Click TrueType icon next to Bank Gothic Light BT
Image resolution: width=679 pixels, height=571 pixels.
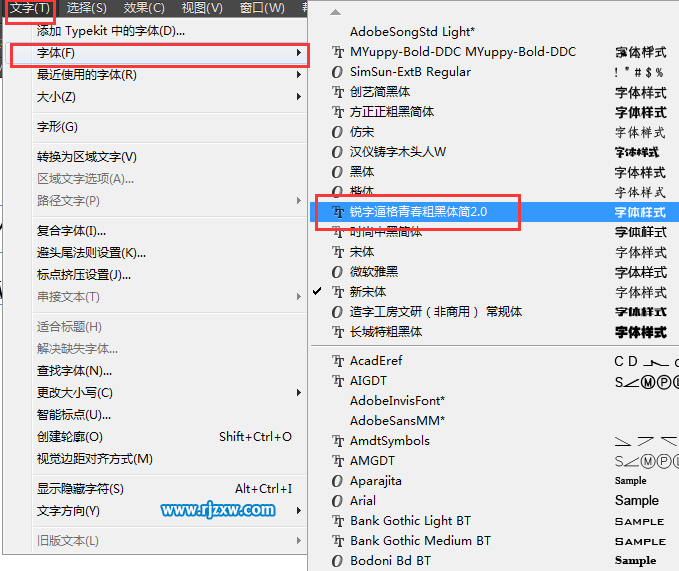click(338, 521)
